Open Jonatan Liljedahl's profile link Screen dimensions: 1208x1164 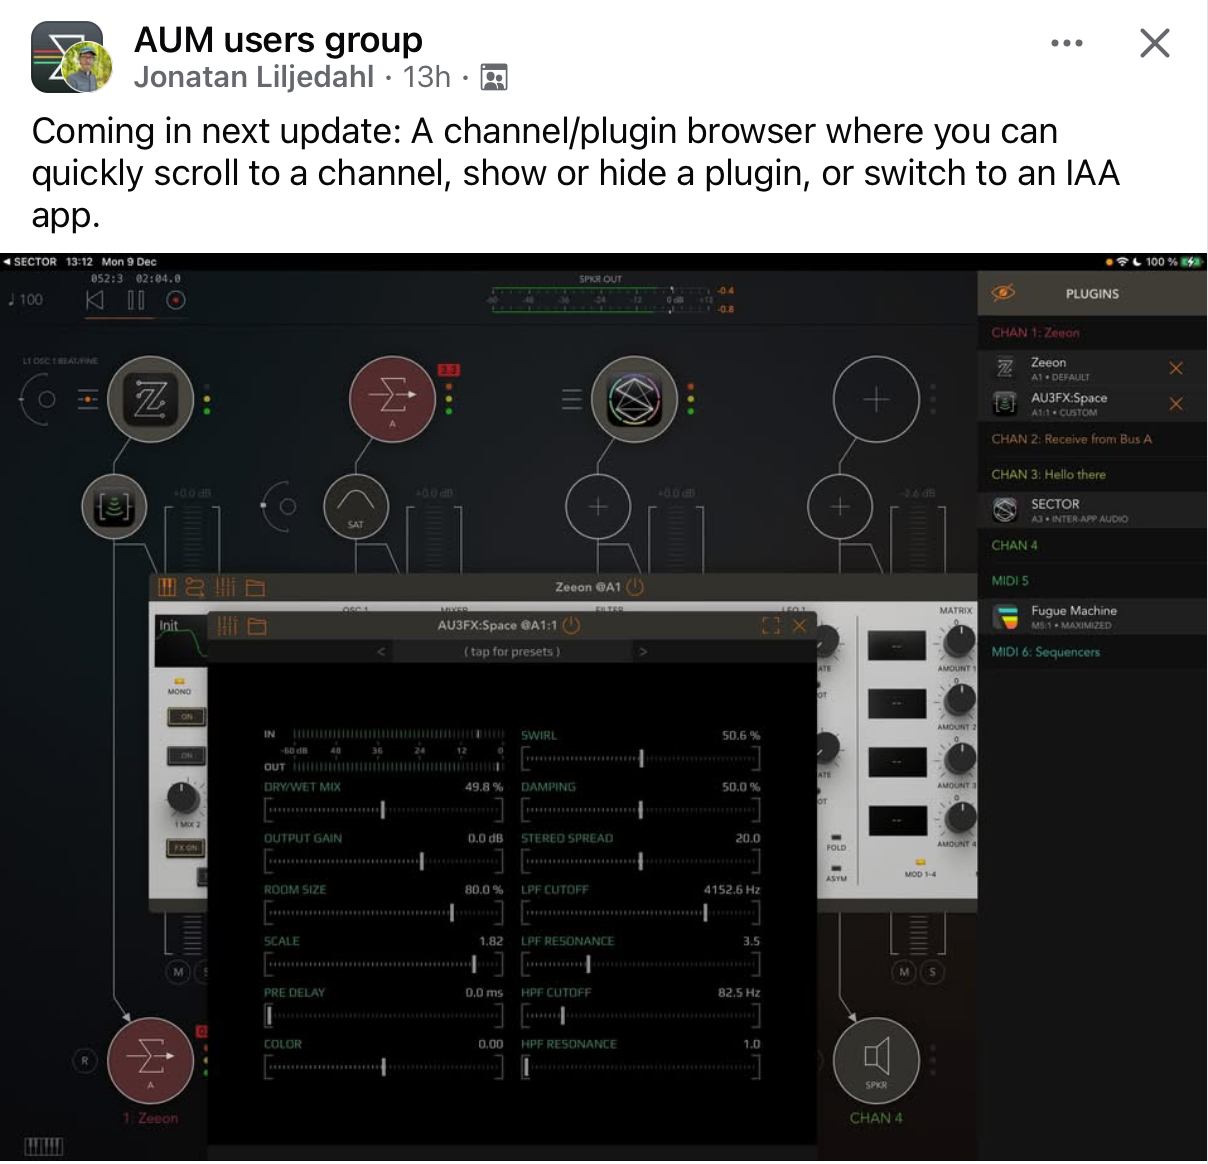coord(254,77)
